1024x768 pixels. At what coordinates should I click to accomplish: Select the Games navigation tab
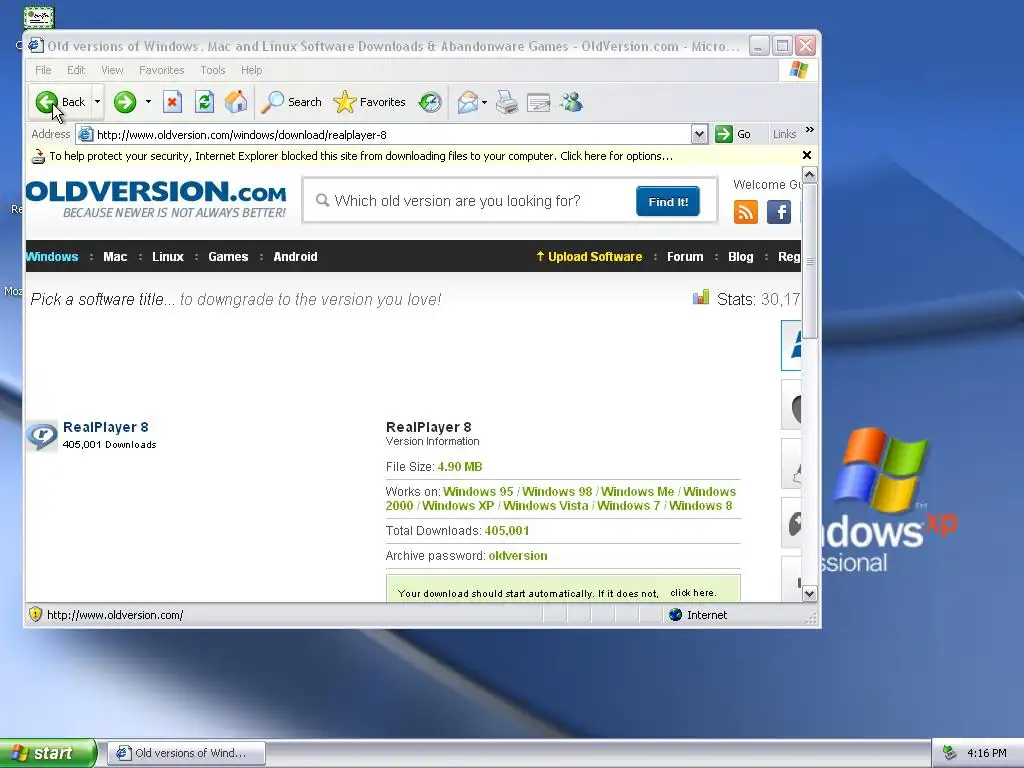pos(228,257)
